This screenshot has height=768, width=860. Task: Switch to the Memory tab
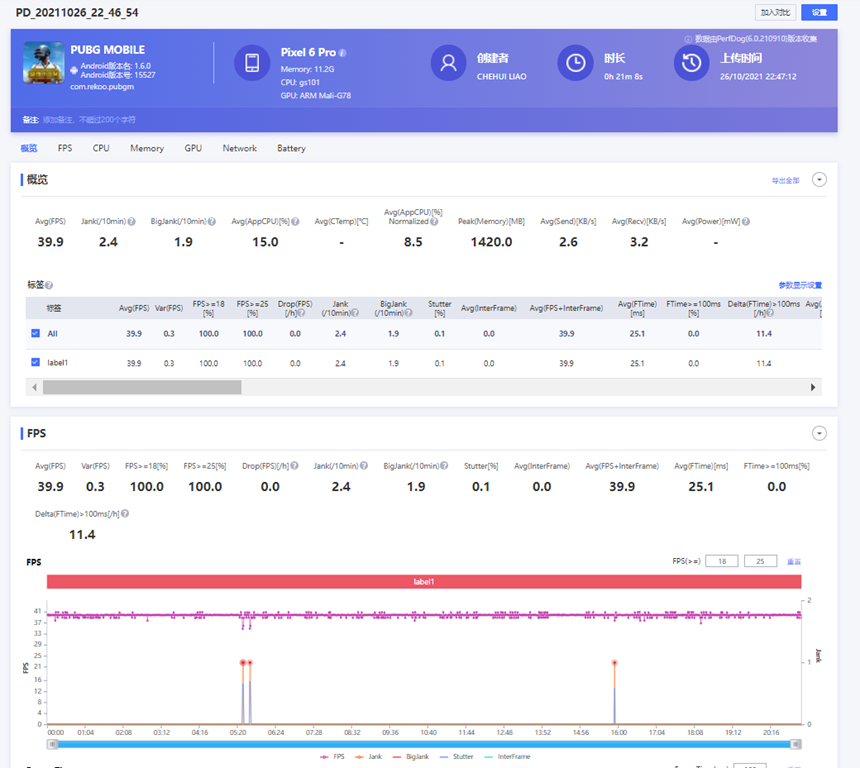[x=147, y=148]
